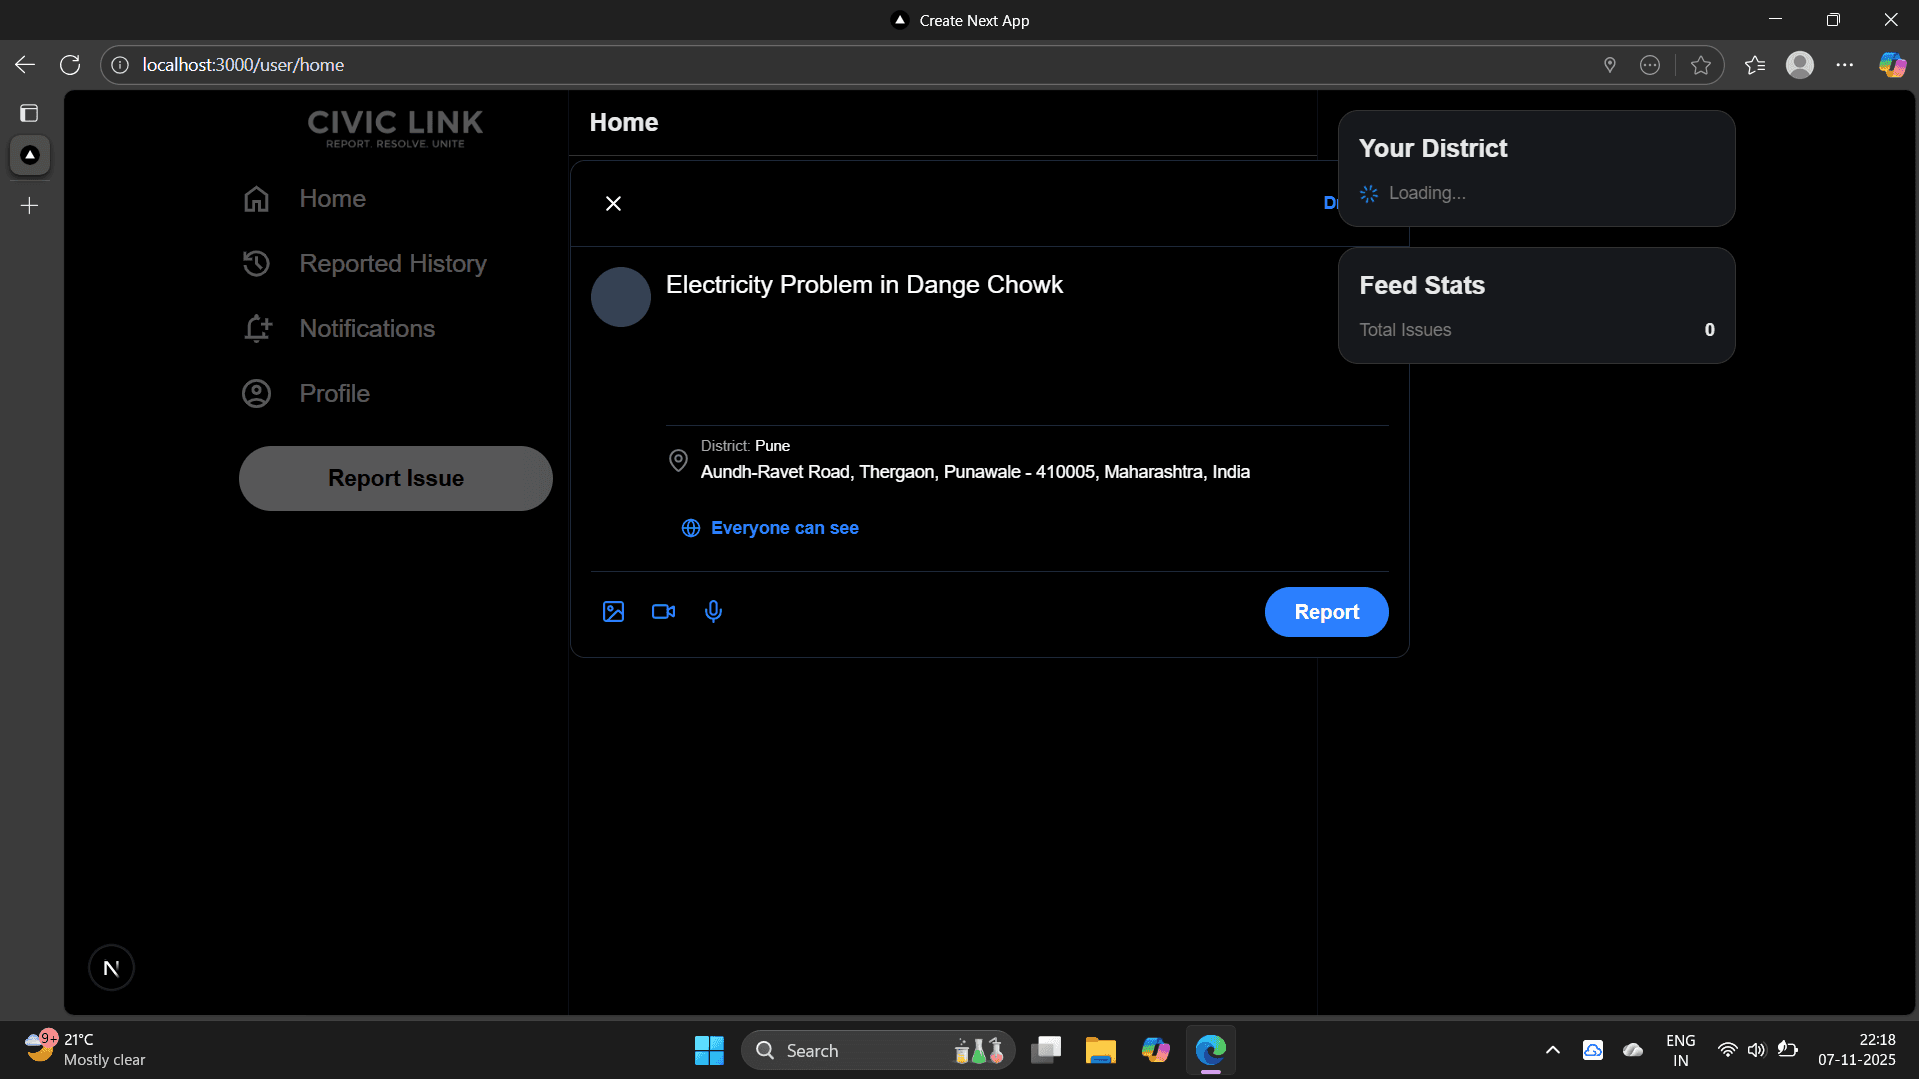
Task: Dismiss the report form with X
Action: click(613, 203)
